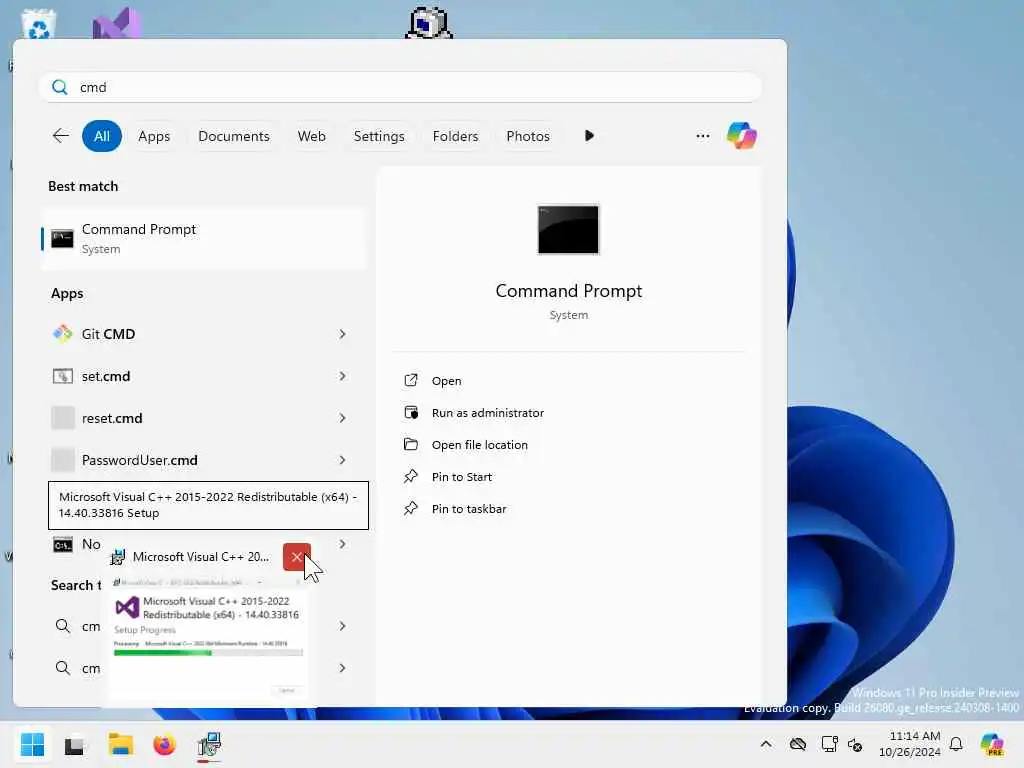1024x768 pixels.
Task: Show more filters with the play arrow
Action: (x=589, y=136)
